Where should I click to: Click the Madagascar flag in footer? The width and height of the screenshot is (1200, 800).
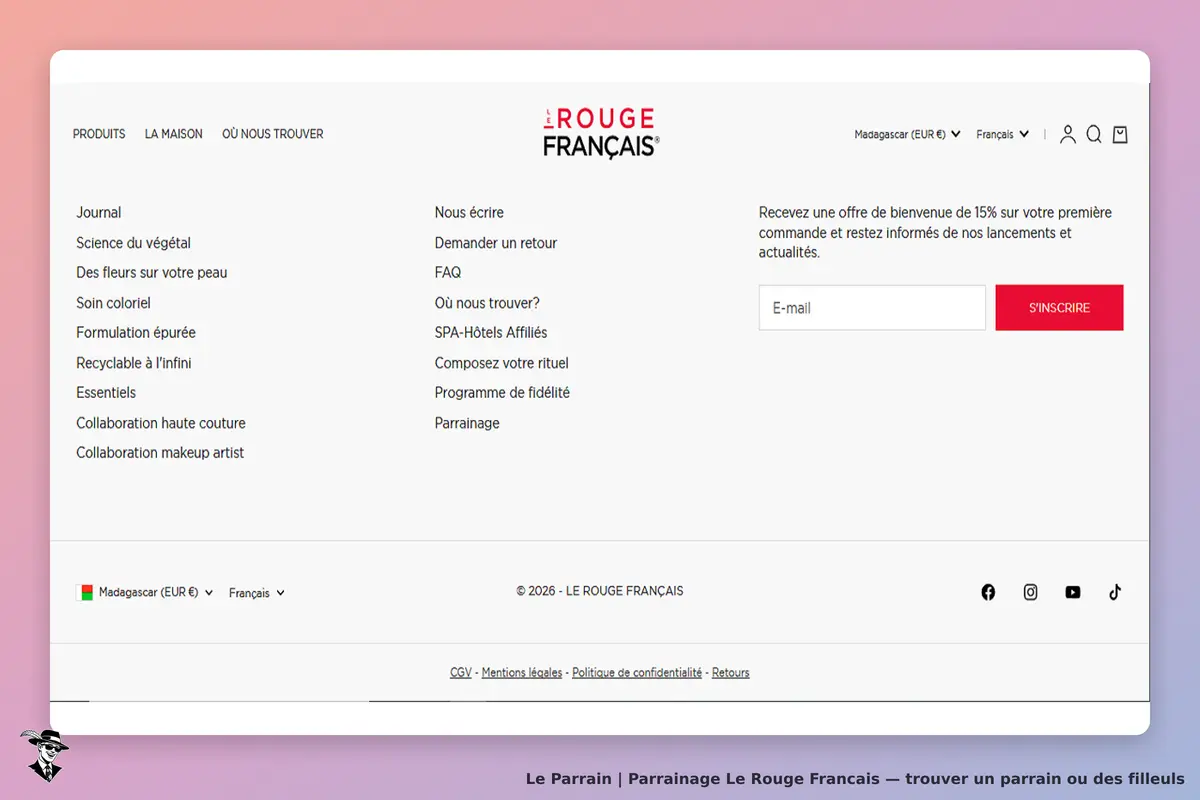pos(85,592)
